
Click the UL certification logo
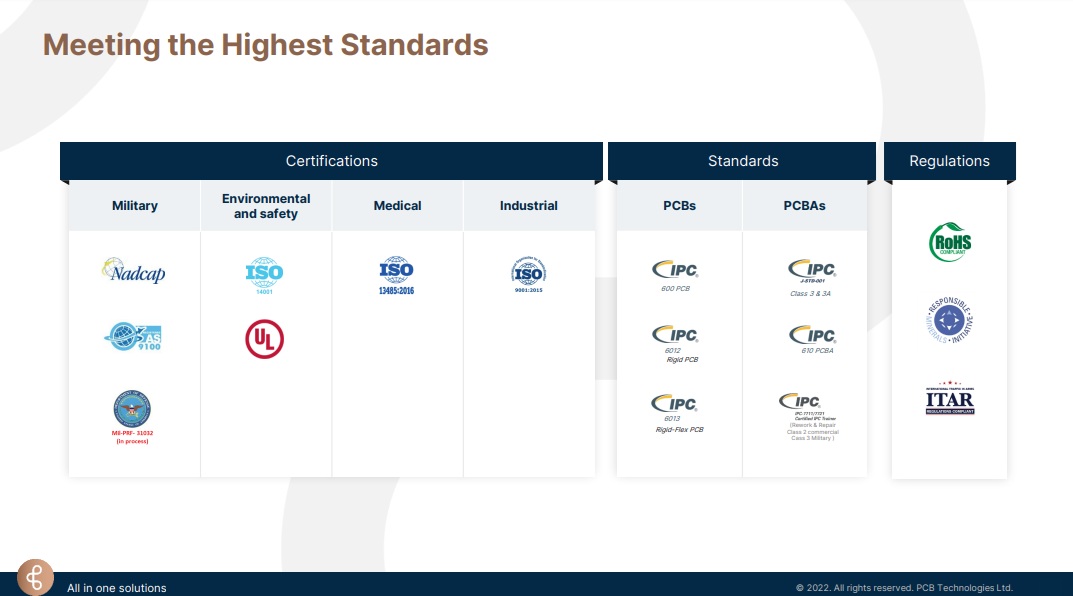click(x=265, y=340)
